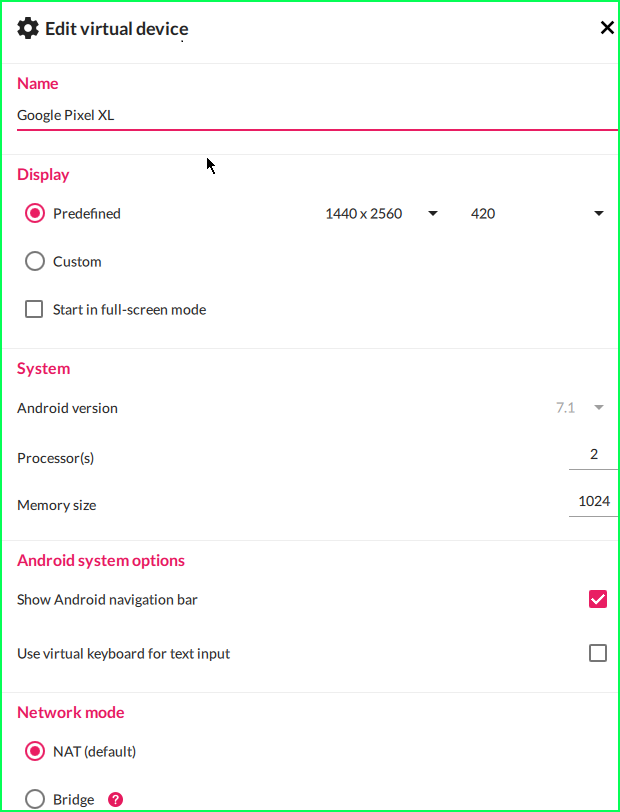Enable virtual keyboard for text input

click(598, 653)
